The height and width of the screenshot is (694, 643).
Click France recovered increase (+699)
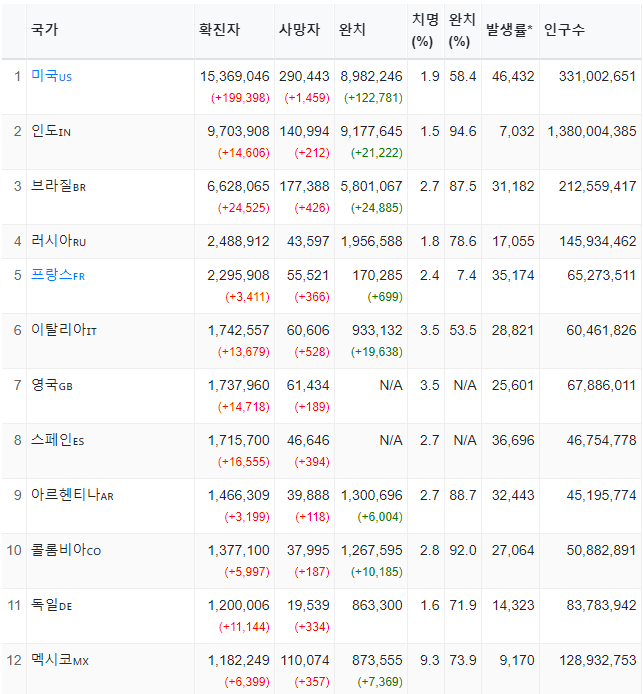pos(385,297)
